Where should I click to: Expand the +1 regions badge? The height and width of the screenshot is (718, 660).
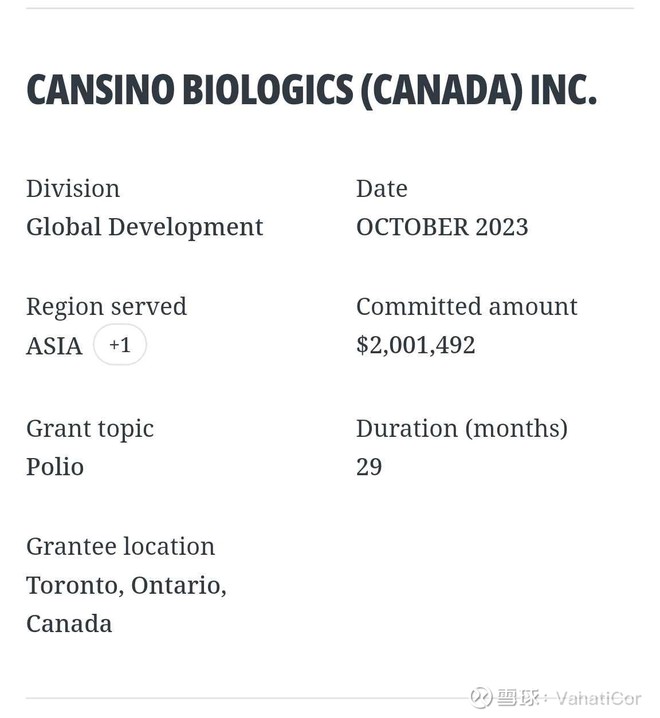120,345
